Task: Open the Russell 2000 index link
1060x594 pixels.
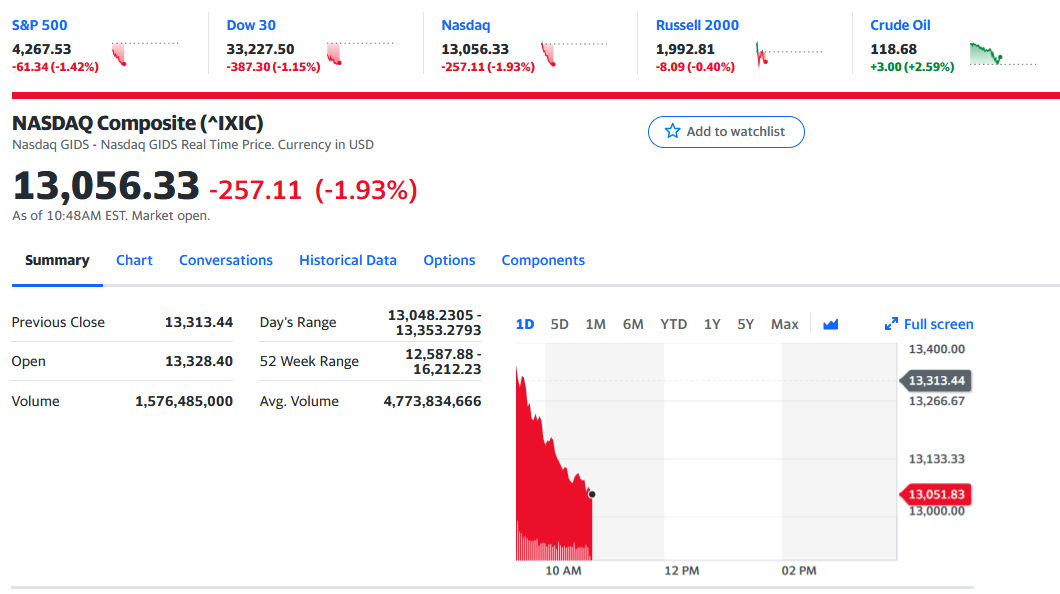Action: tap(697, 25)
